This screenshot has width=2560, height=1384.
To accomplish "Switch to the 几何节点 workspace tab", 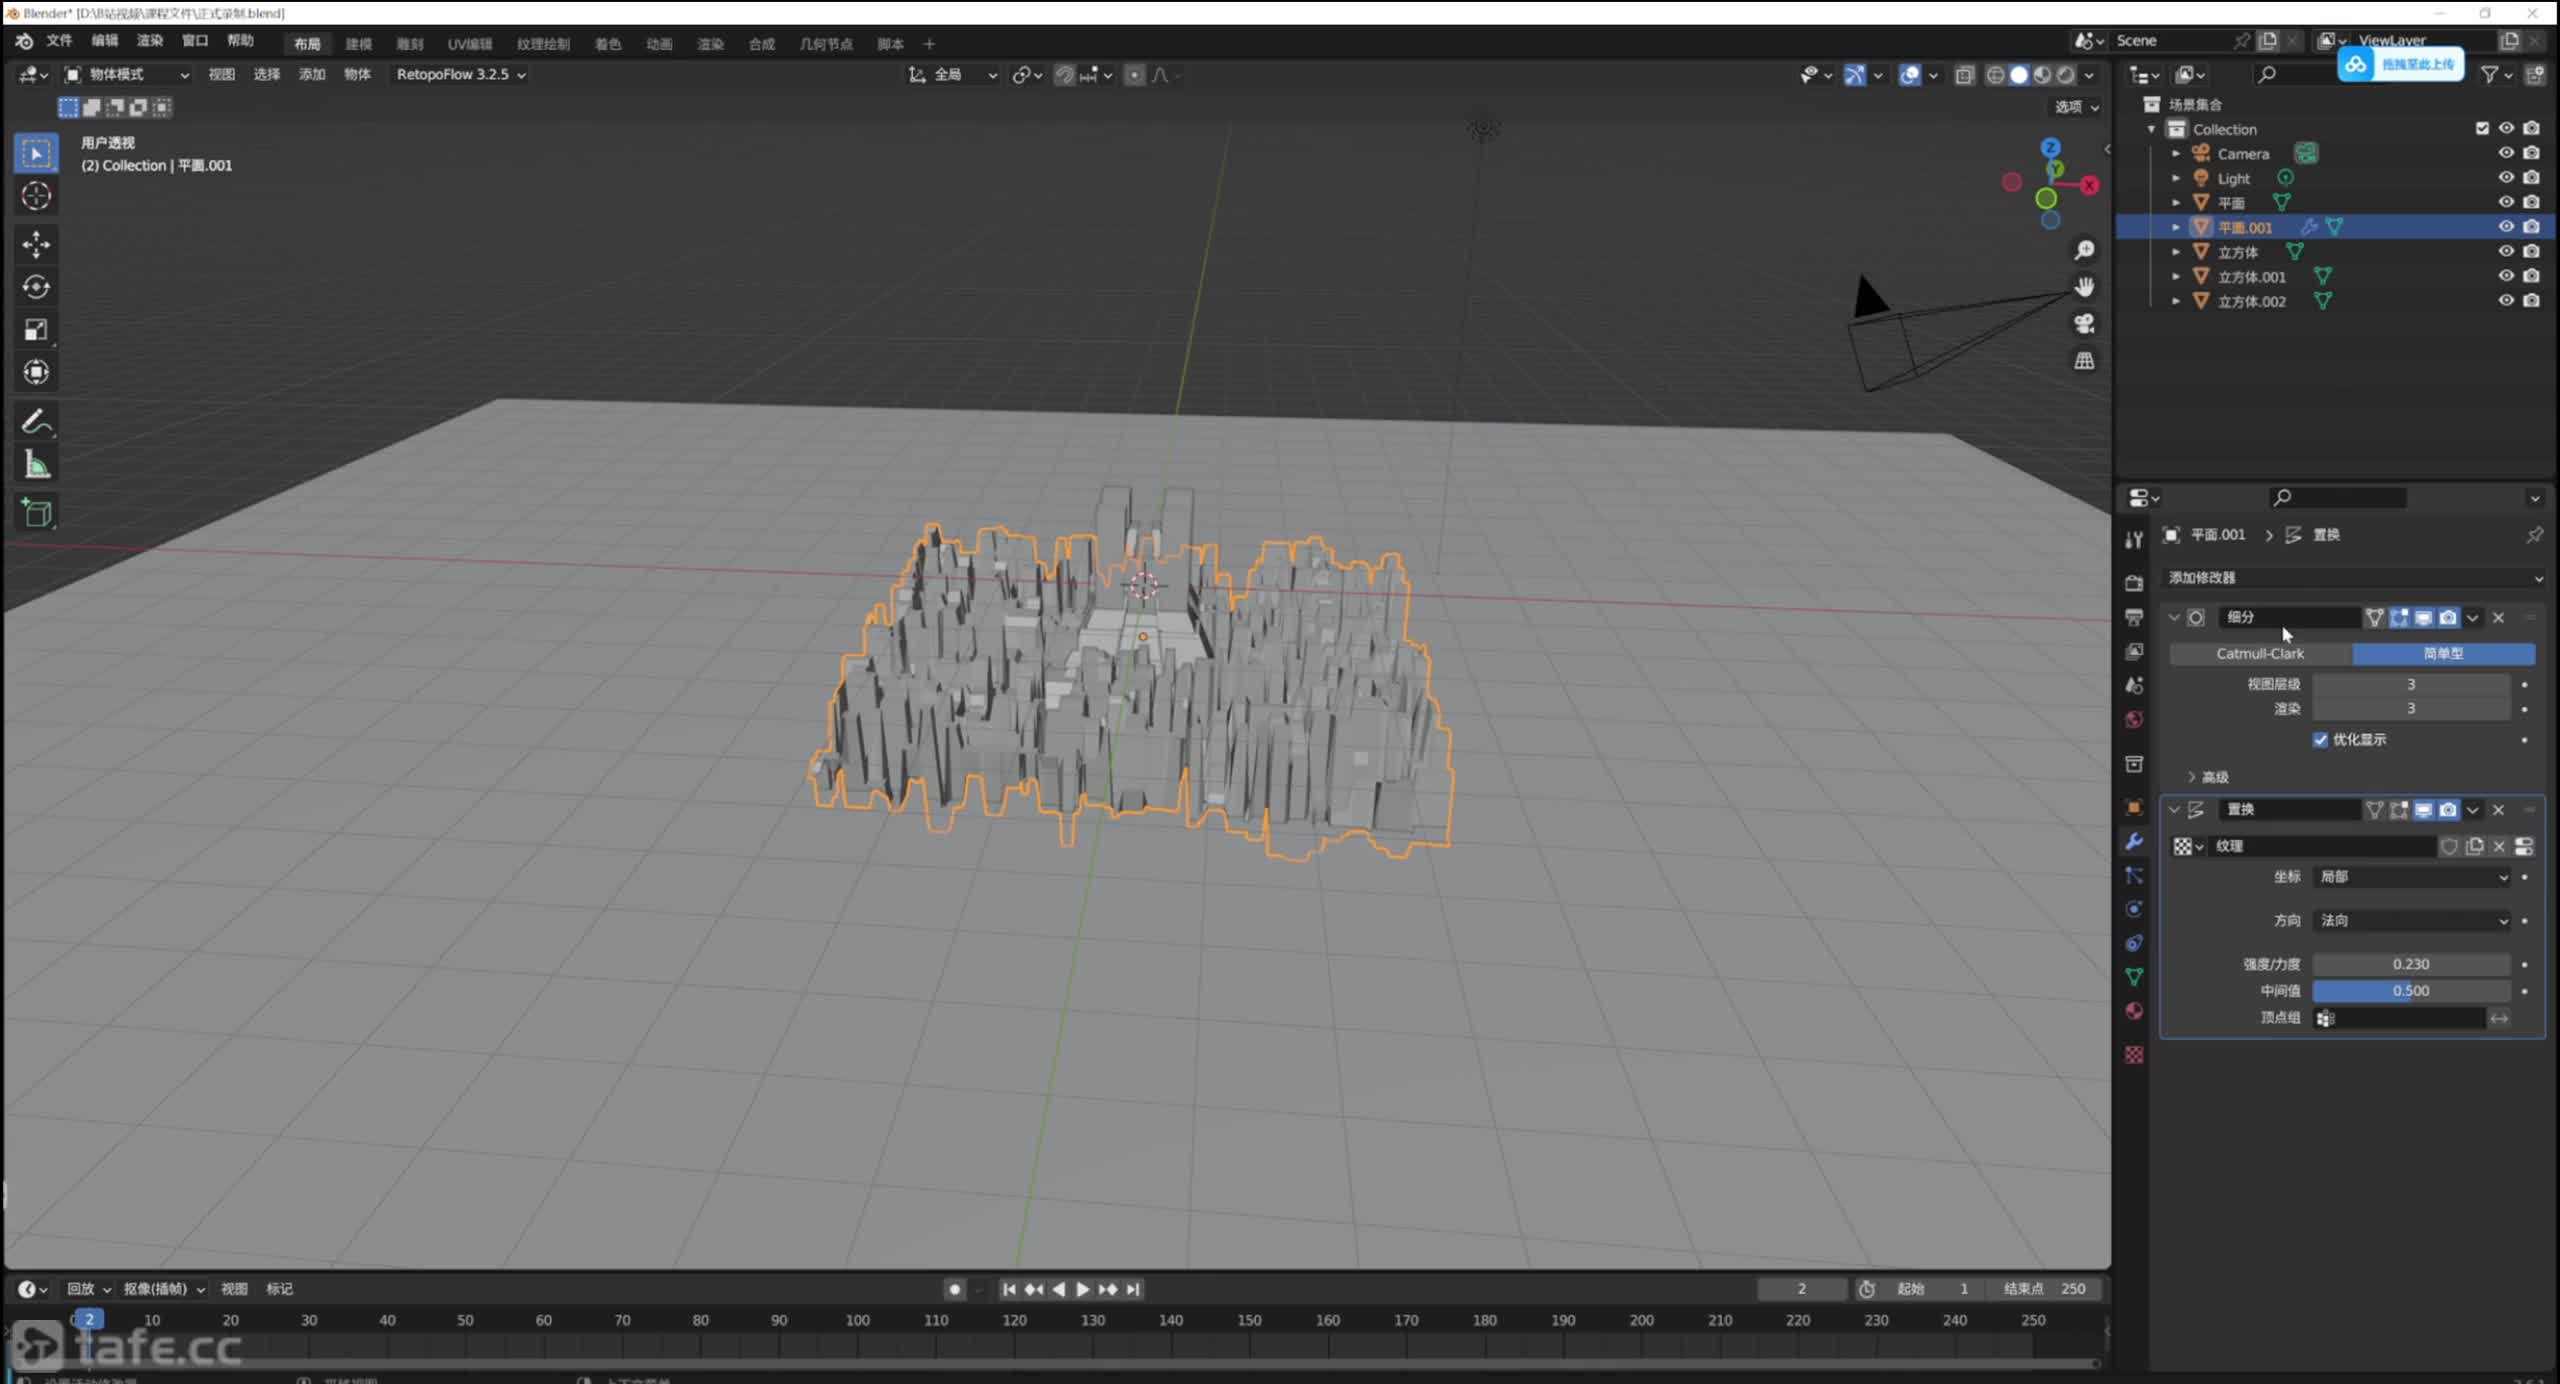I will click(825, 44).
